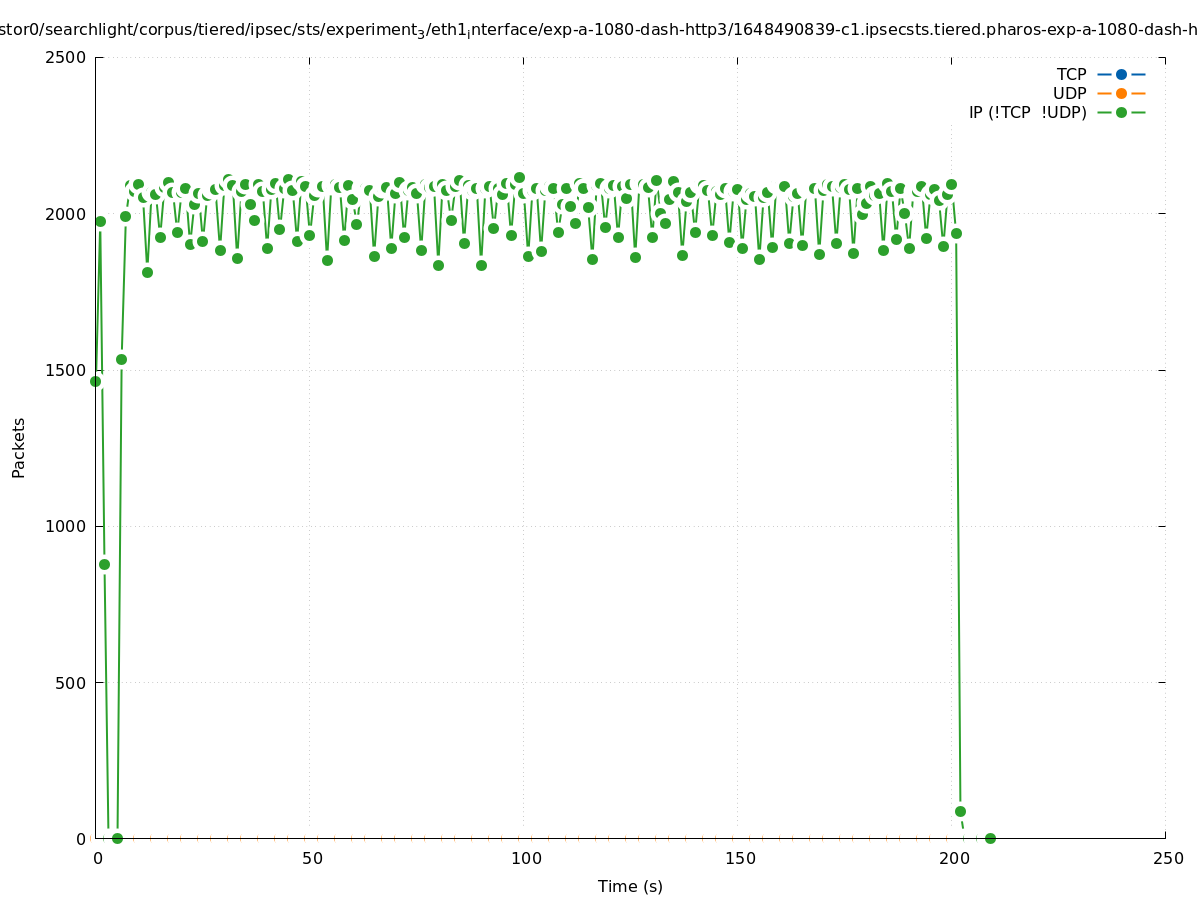Click the 500 tick label on y-axis
This screenshot has width=1197, height=900.
click(70, 683)
